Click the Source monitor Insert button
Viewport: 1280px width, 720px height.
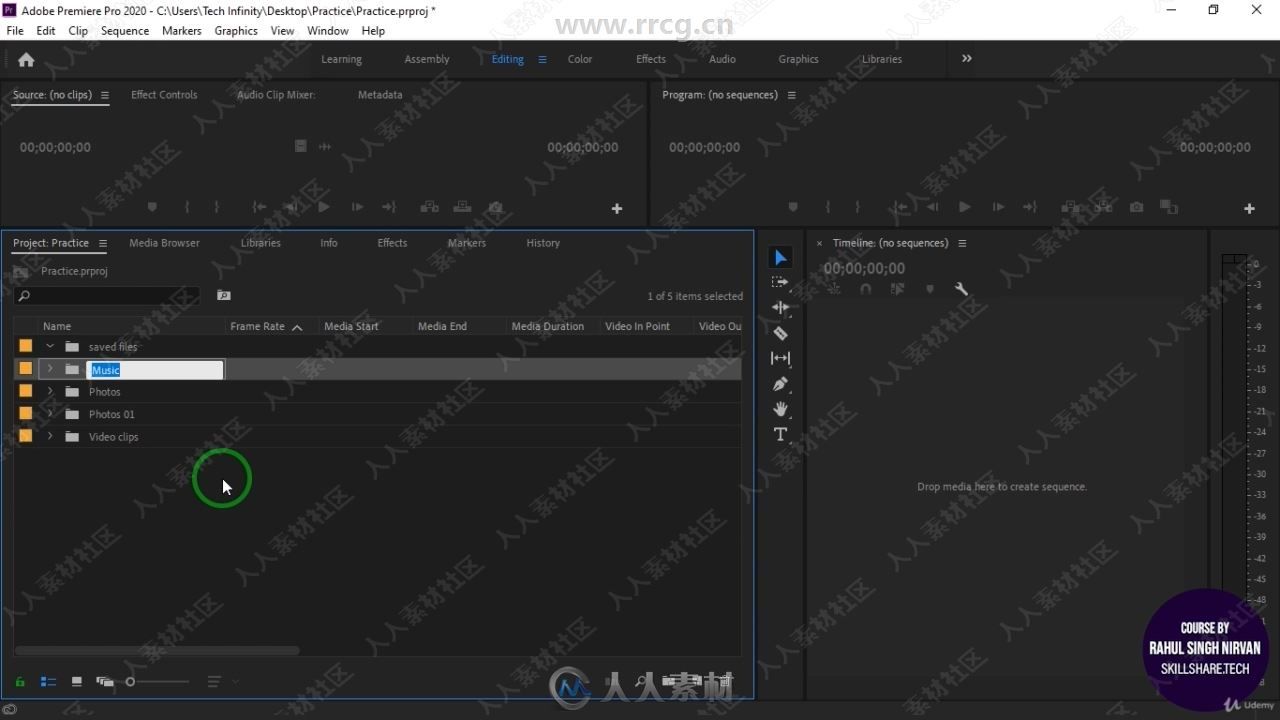429,207
